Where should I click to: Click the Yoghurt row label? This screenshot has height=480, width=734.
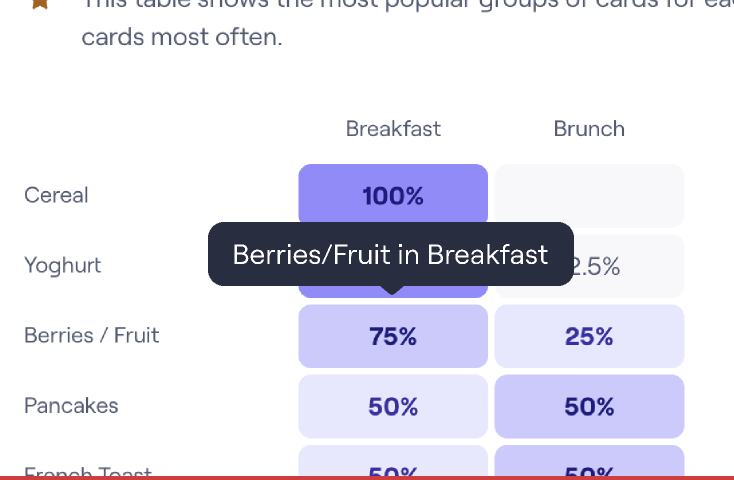(x=63, y=266)
